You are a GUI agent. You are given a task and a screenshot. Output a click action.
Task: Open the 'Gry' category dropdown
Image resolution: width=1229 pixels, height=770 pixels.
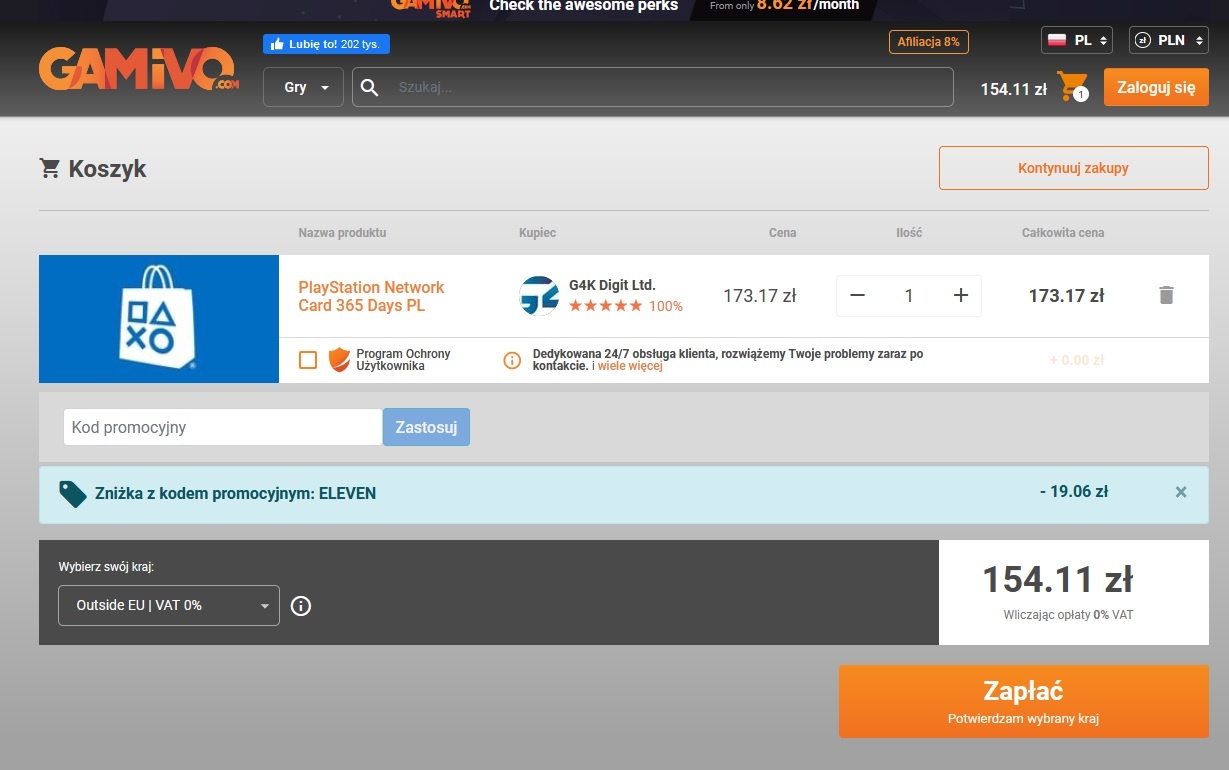click(x=303, y=87)
